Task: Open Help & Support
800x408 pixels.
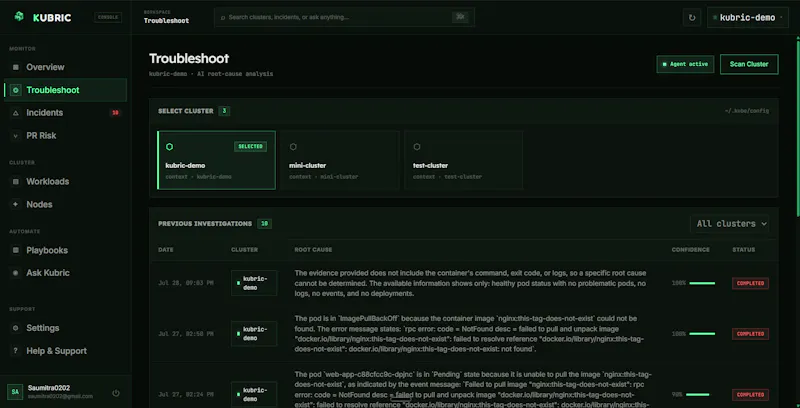Action: coord(65,351)
